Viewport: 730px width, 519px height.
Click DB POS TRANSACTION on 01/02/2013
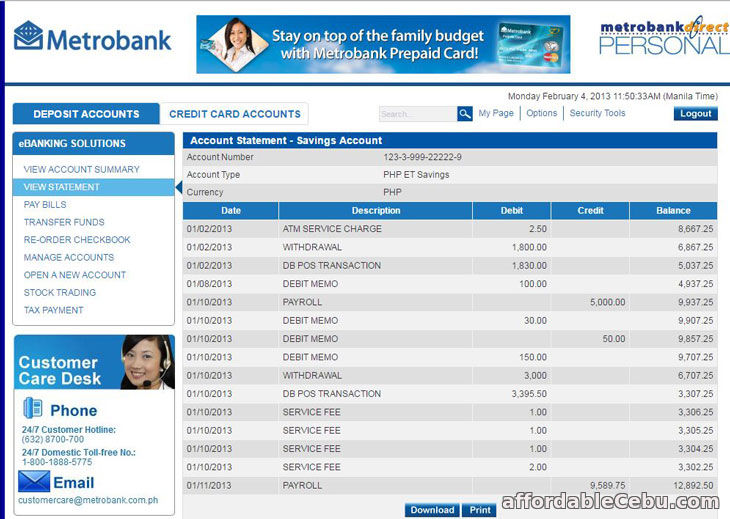pos(331,266)
